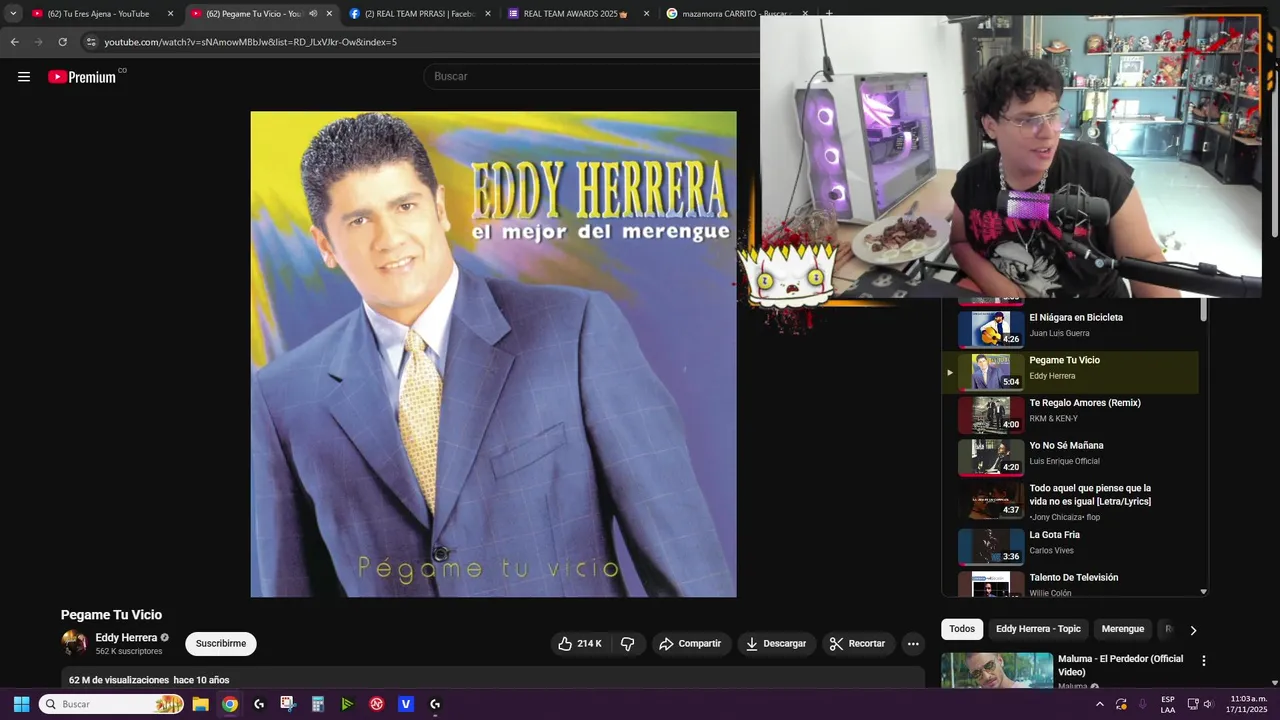Open site information icon in address bar
1280x720 pixels.
pyautogui.click(x=91, y=42)
